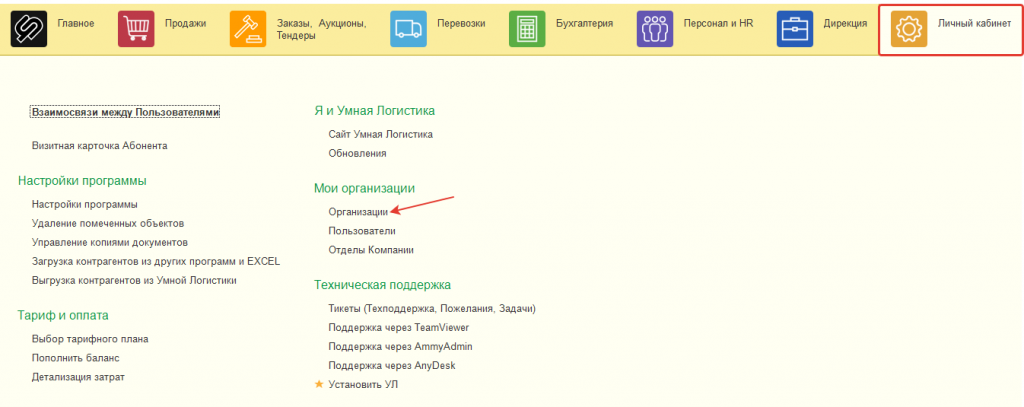1024x407 pixels.
Task: Click the Мои организации heading
Action: coord(364,188)
